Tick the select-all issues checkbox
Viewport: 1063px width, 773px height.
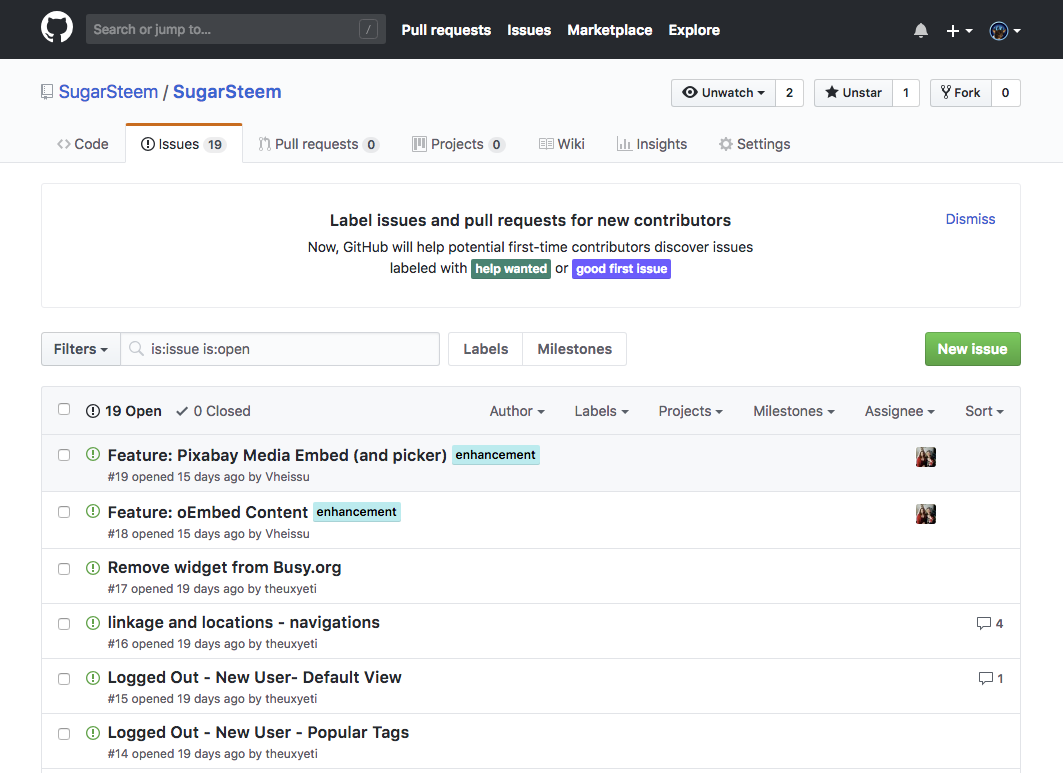coord(64,409)
